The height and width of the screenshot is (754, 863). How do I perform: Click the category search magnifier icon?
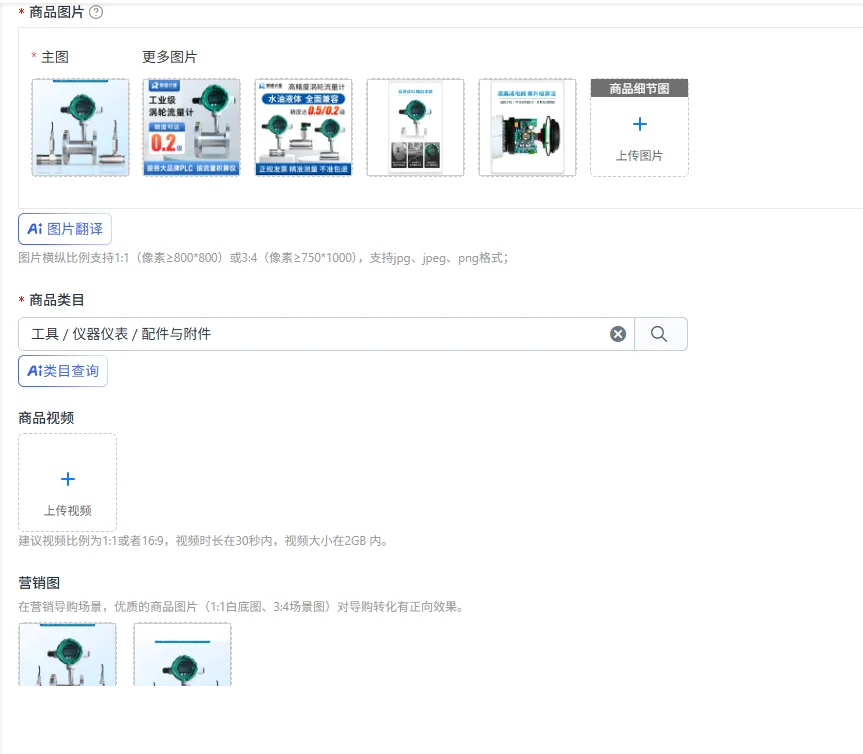point(659,334)
